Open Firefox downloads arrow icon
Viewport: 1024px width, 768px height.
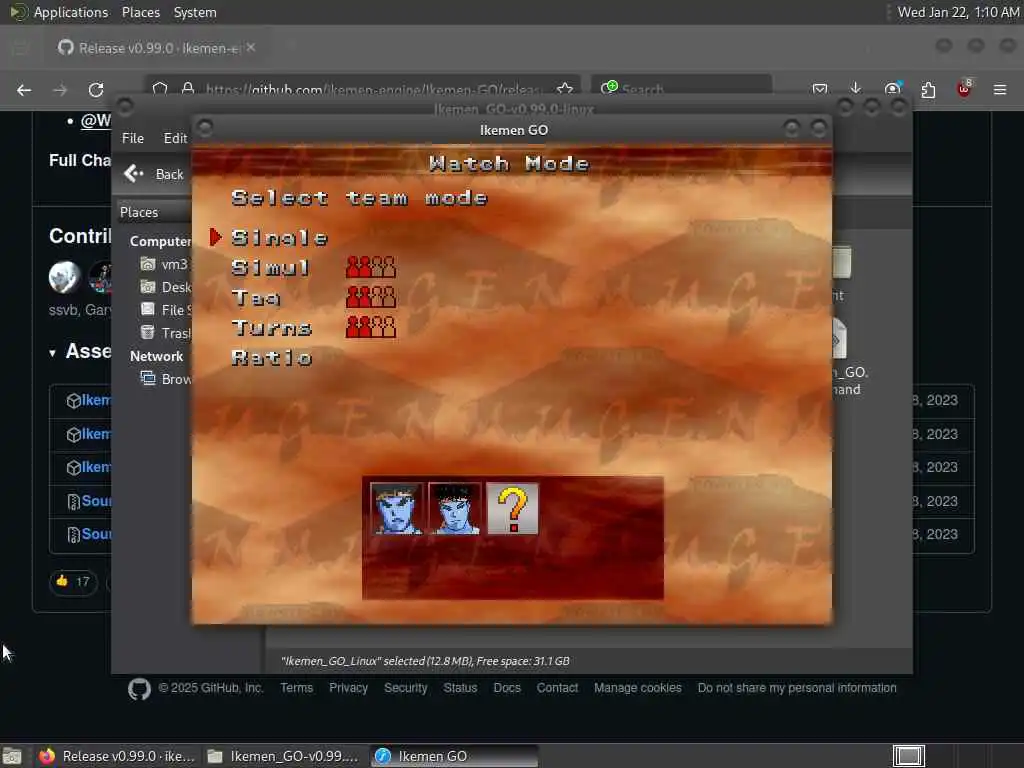(856, 89)
